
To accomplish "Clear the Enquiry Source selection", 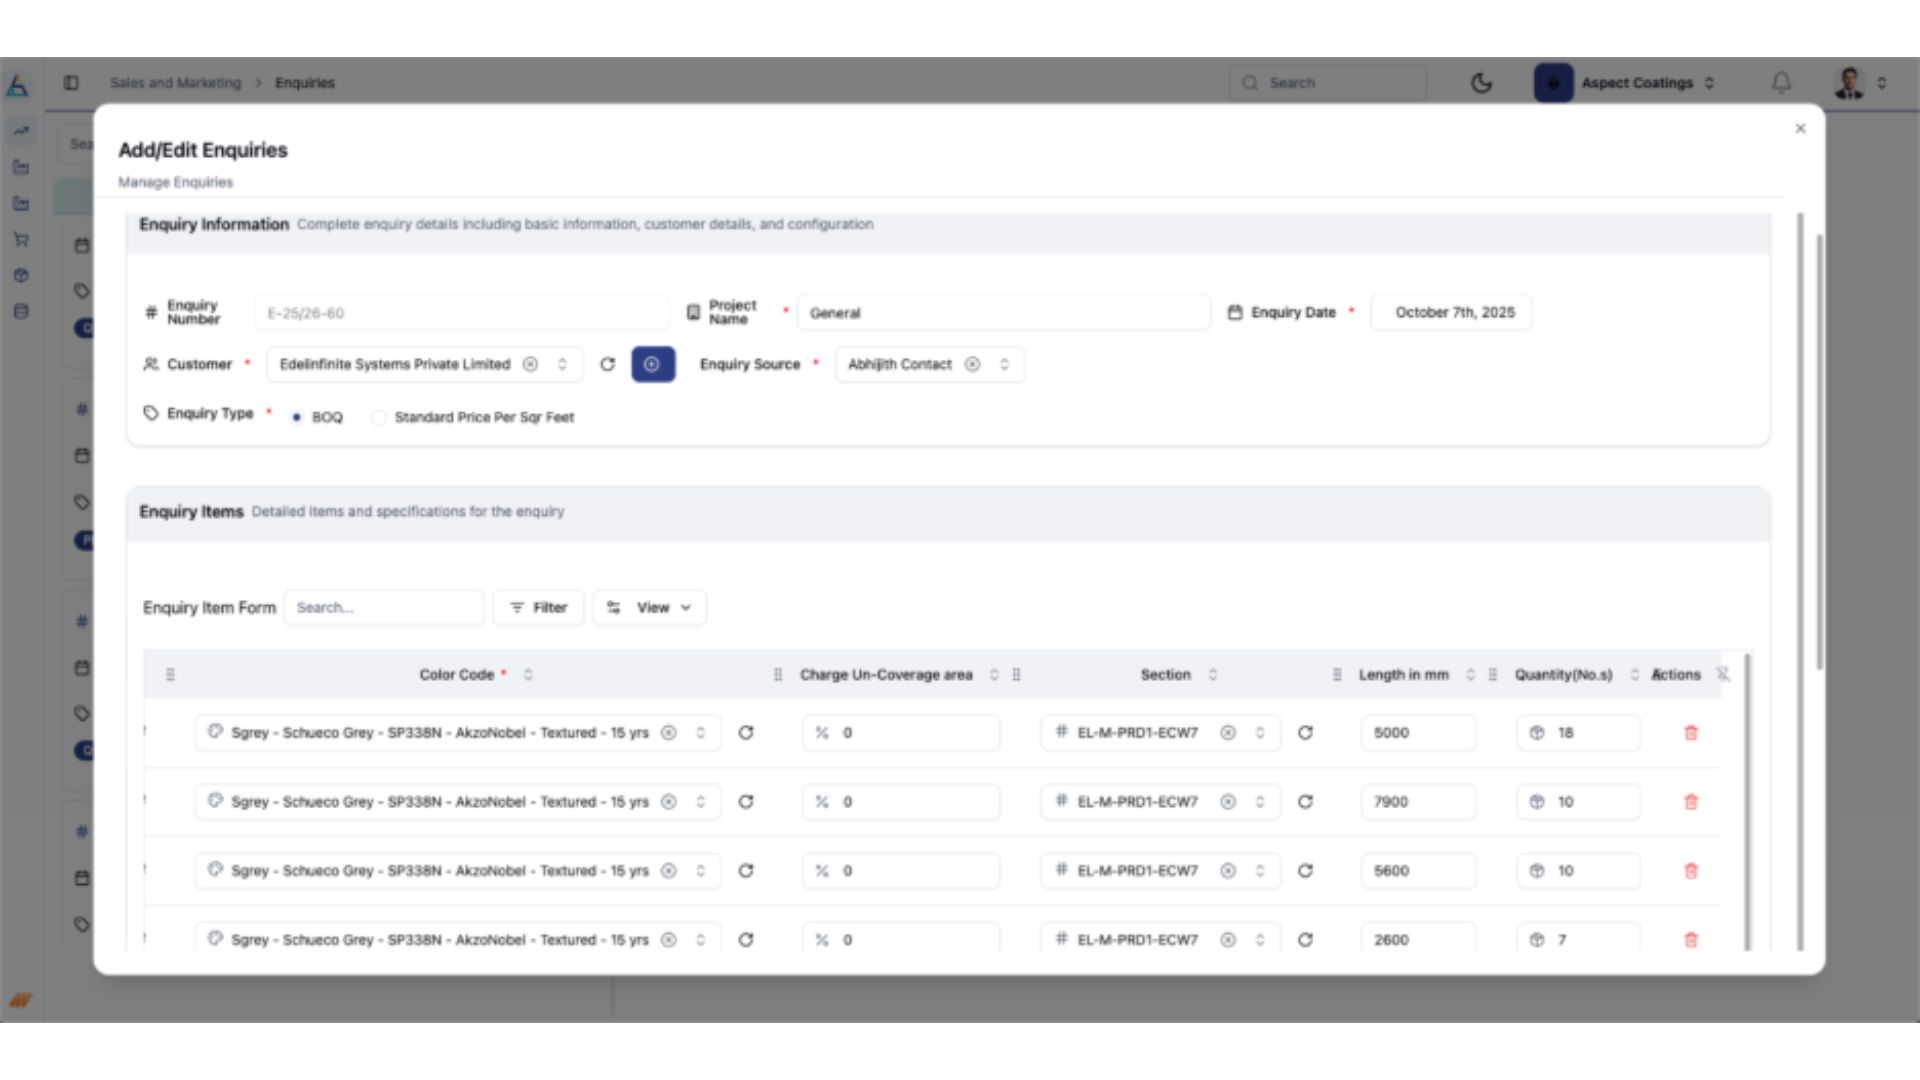I will 972,364.
